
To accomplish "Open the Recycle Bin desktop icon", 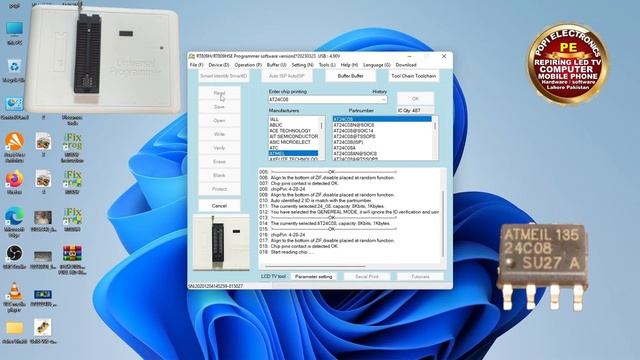I will click(x=14, y=67).
